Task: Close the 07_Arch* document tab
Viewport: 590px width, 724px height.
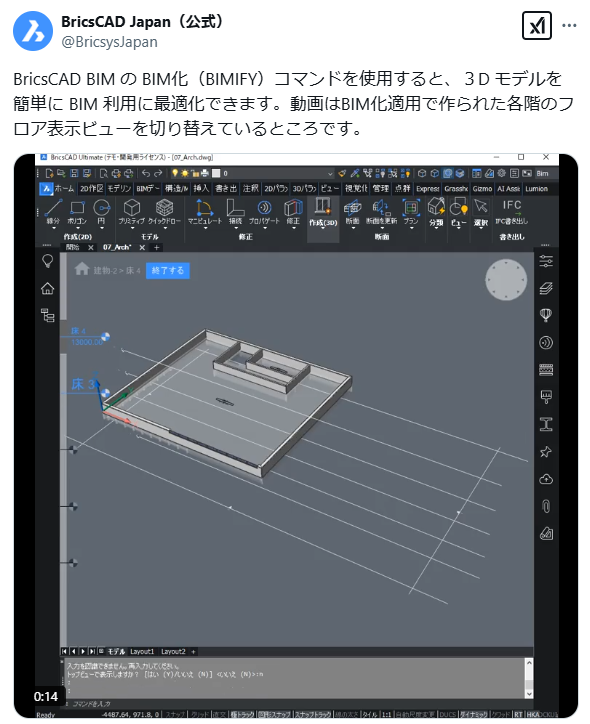Action: click(x=142, y=247)
